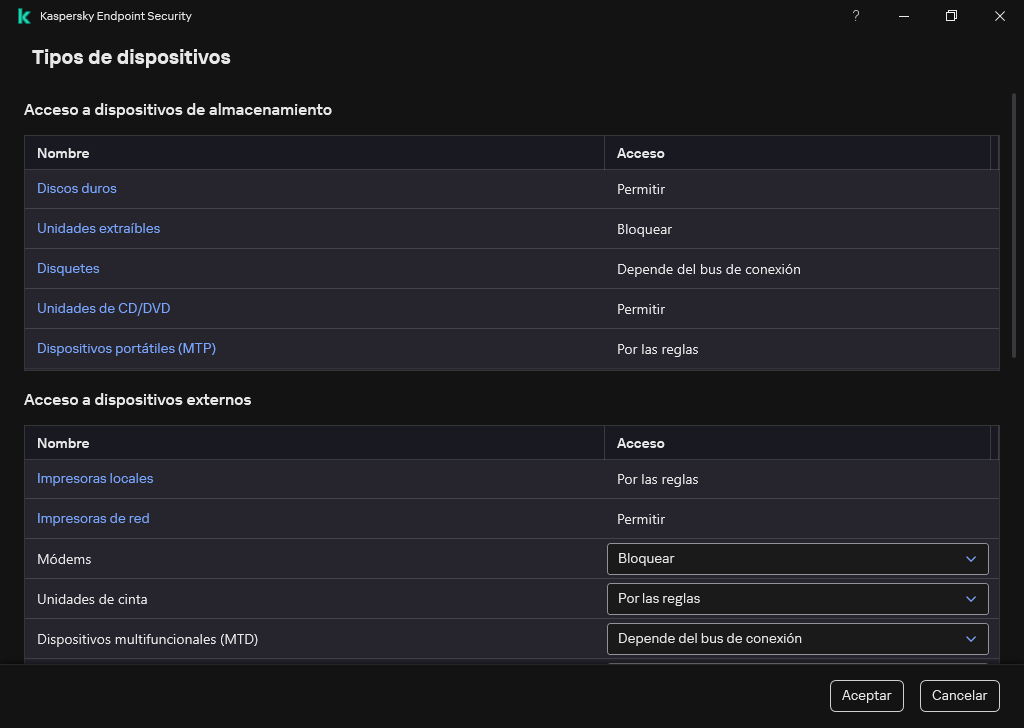This screenshot has width=1024, height=728.
Task: Dismiss the dialog via Cancelar
Action: (x=959, y=695)
